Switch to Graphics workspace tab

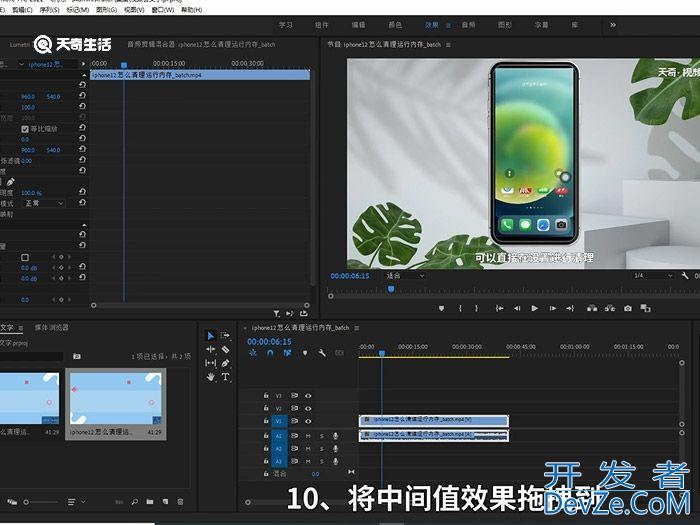point(505,25)
